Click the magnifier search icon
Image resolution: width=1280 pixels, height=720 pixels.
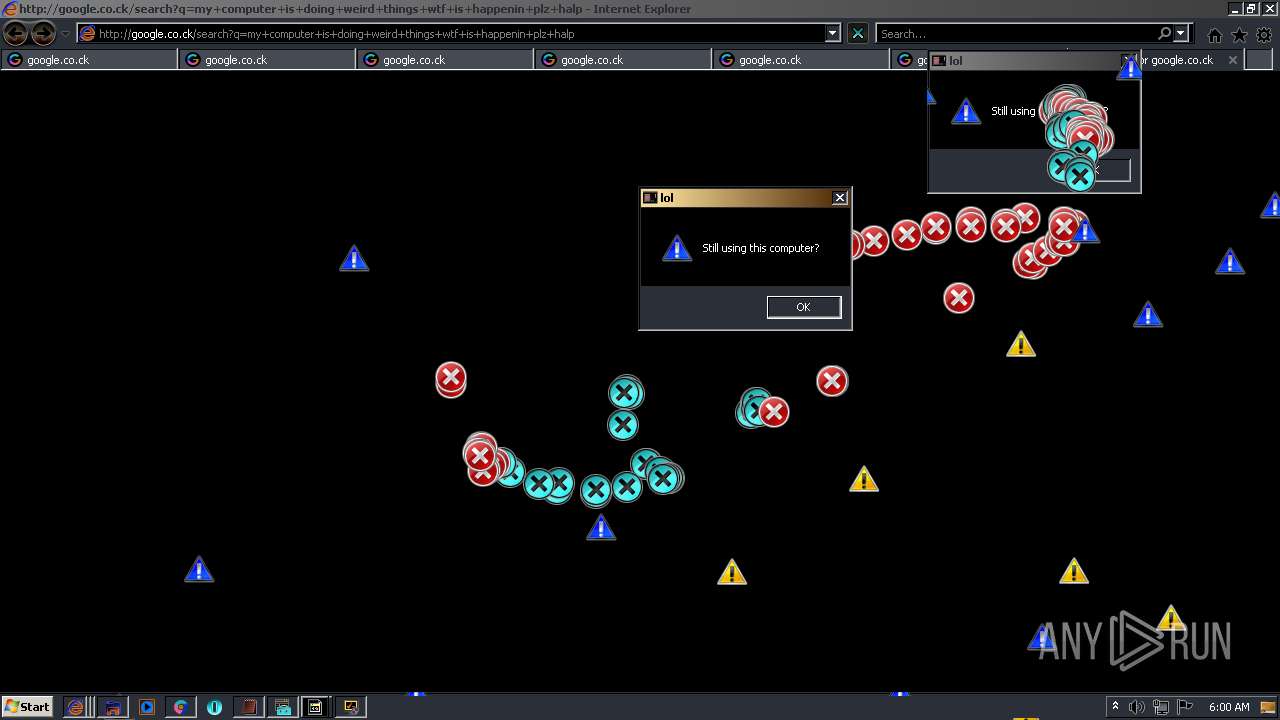point(1164,33)
